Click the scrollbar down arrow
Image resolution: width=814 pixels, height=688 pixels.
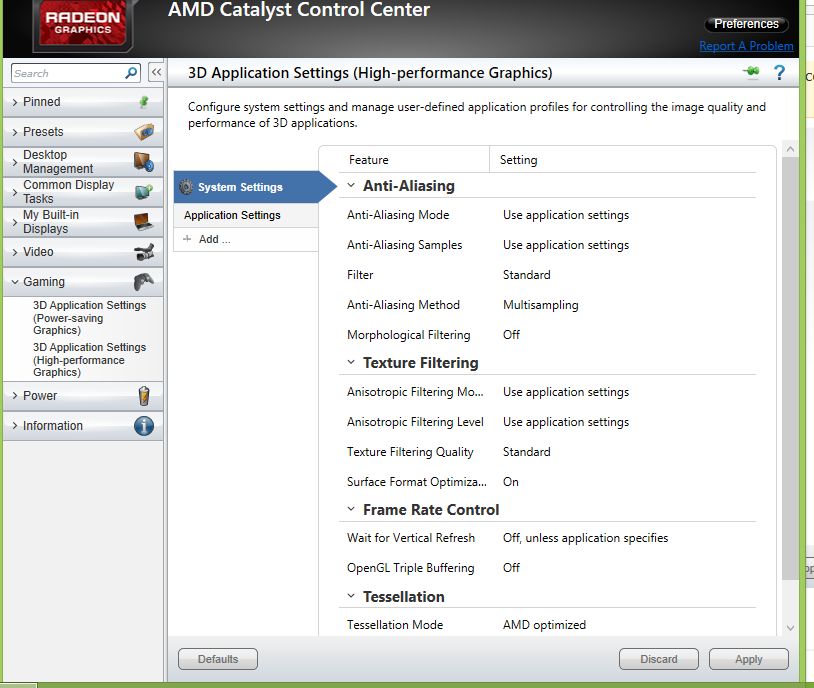(790, 628)
